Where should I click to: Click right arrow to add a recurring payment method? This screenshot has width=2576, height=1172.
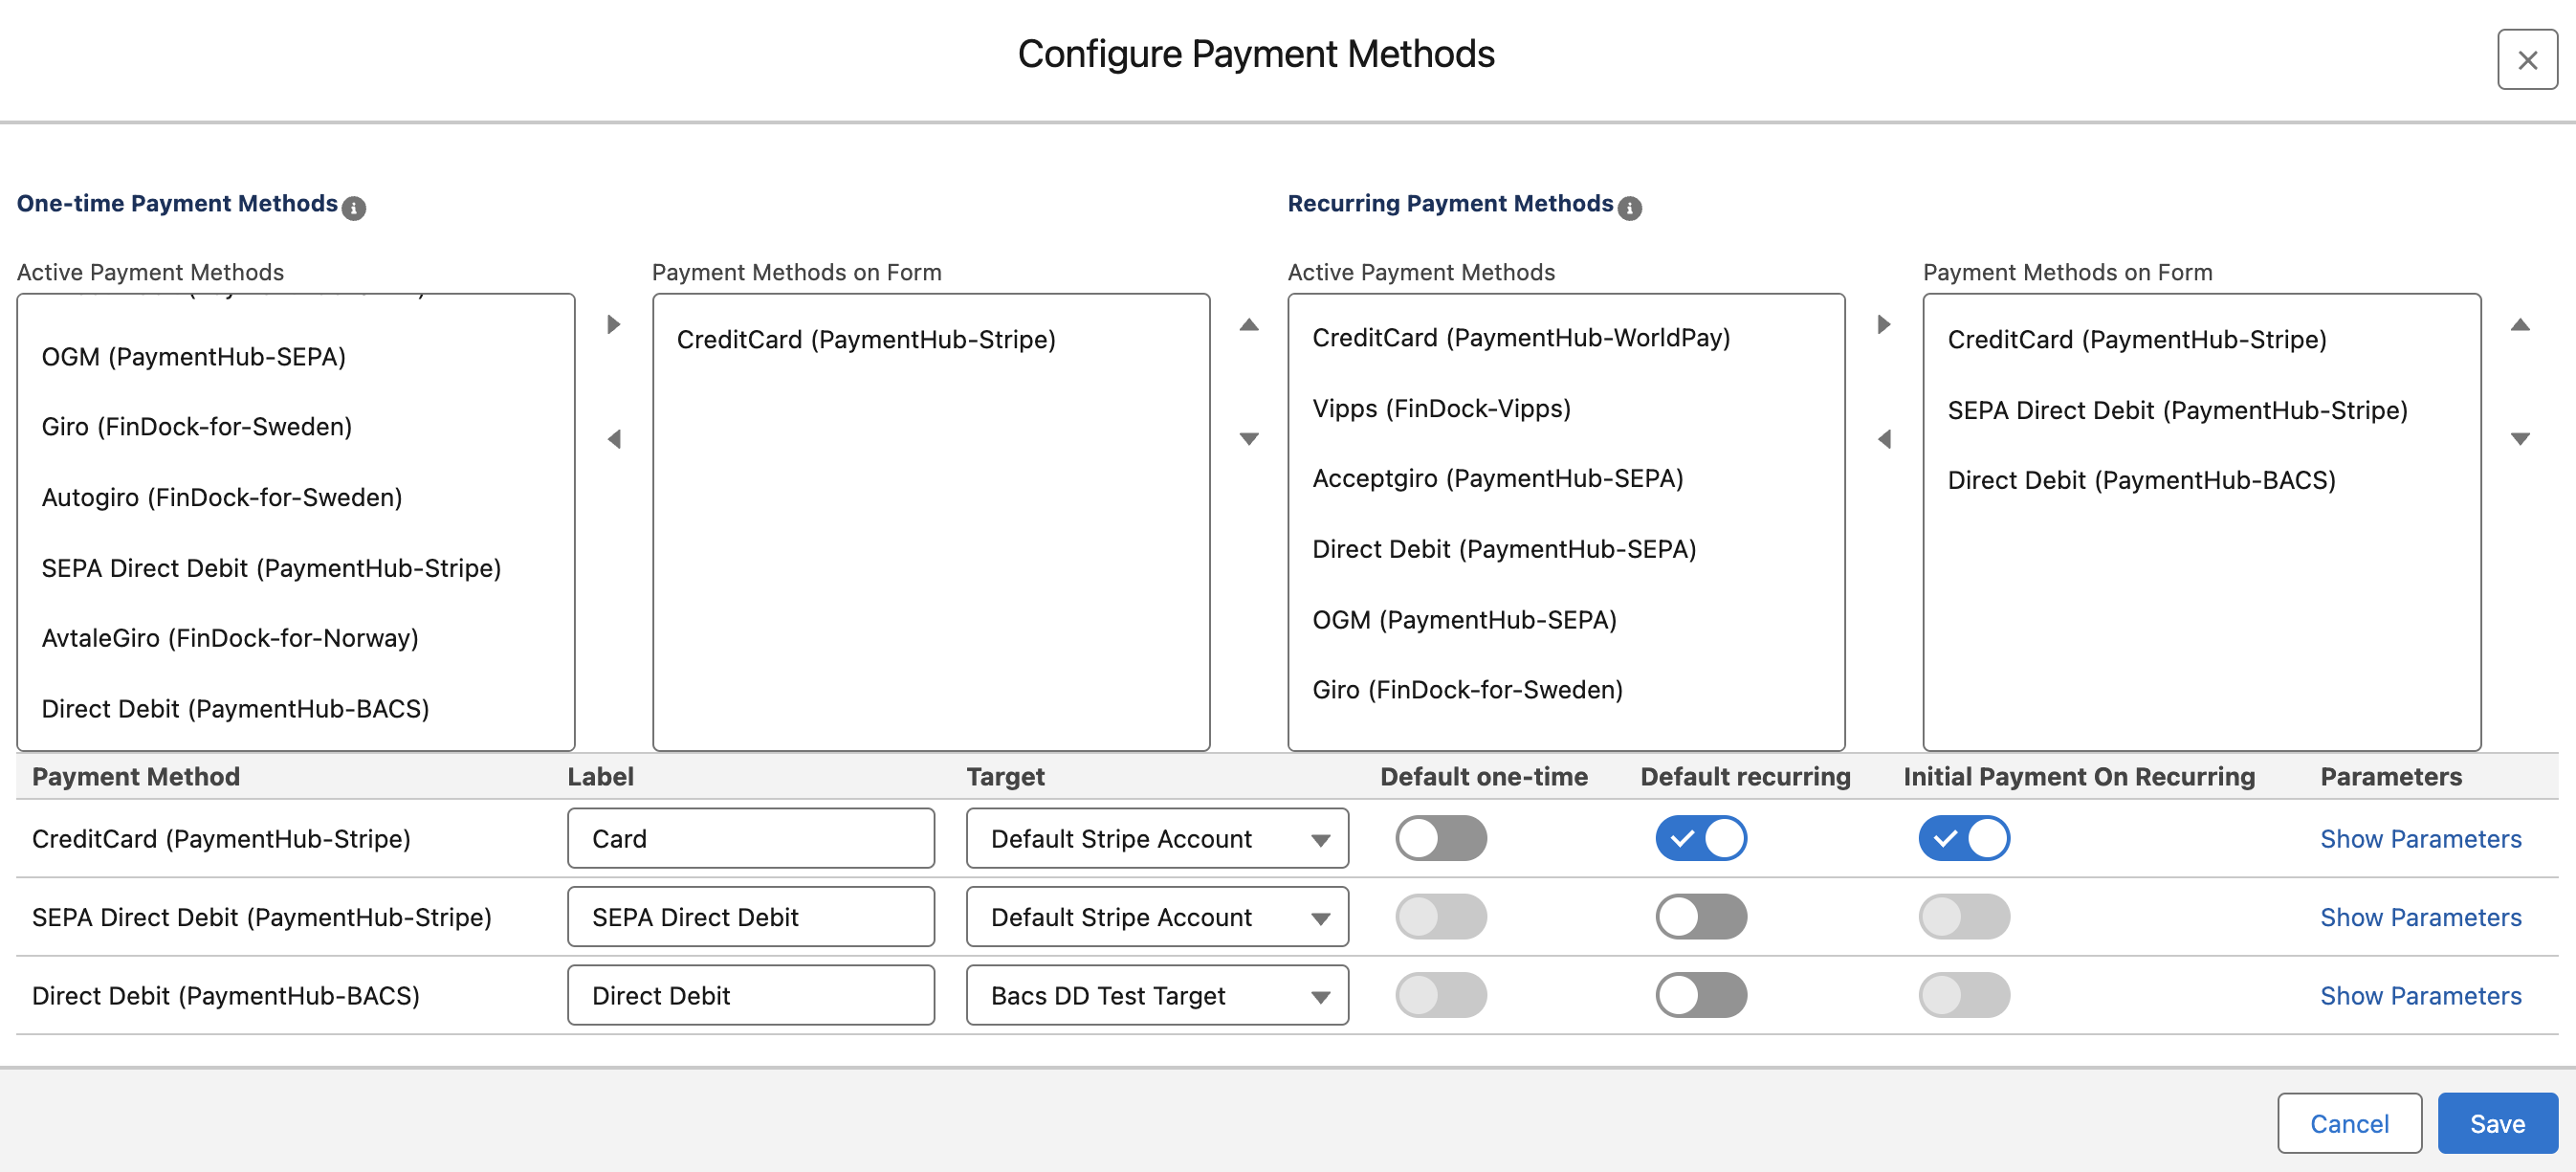1884,323
